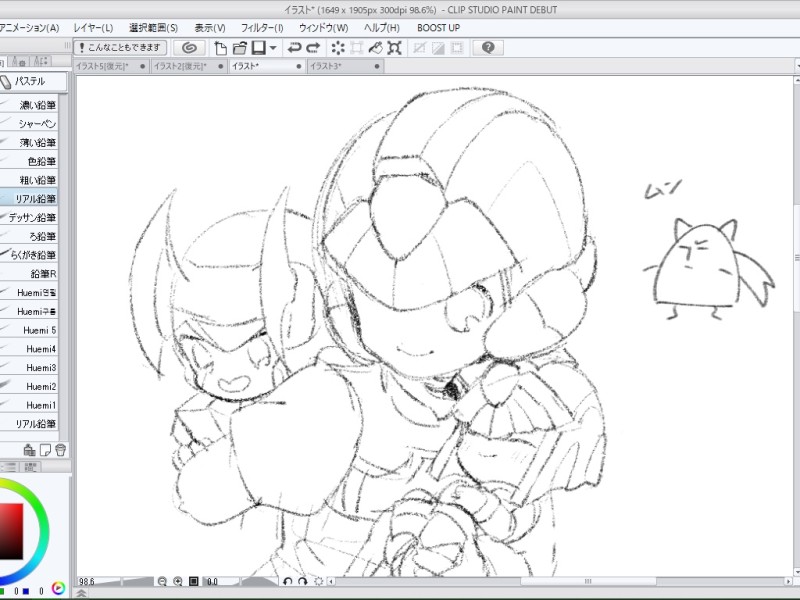Click the Scale/Rotate transform icon

click(394, 48)
